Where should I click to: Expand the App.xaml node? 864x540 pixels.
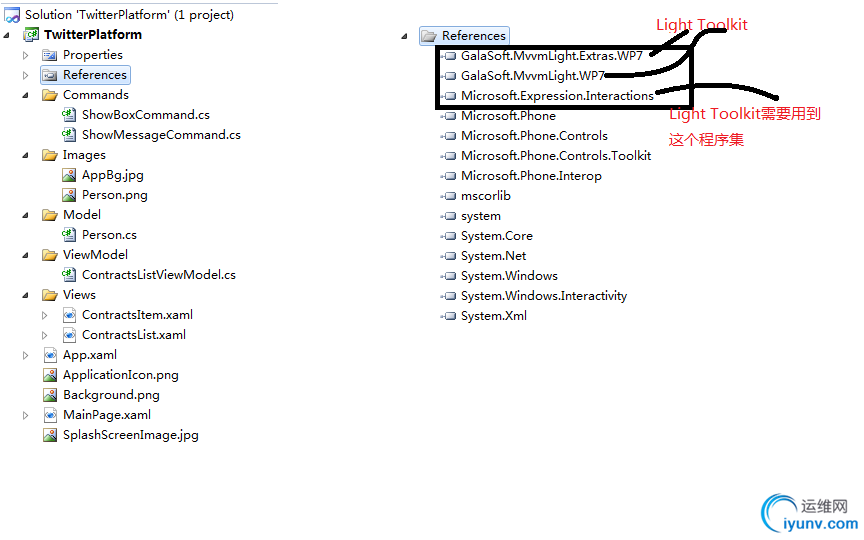click(x=25, y=355)
